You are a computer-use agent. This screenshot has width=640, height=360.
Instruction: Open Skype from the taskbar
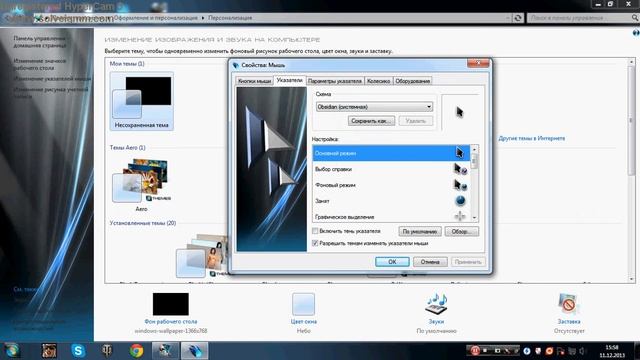pos(78,351)
